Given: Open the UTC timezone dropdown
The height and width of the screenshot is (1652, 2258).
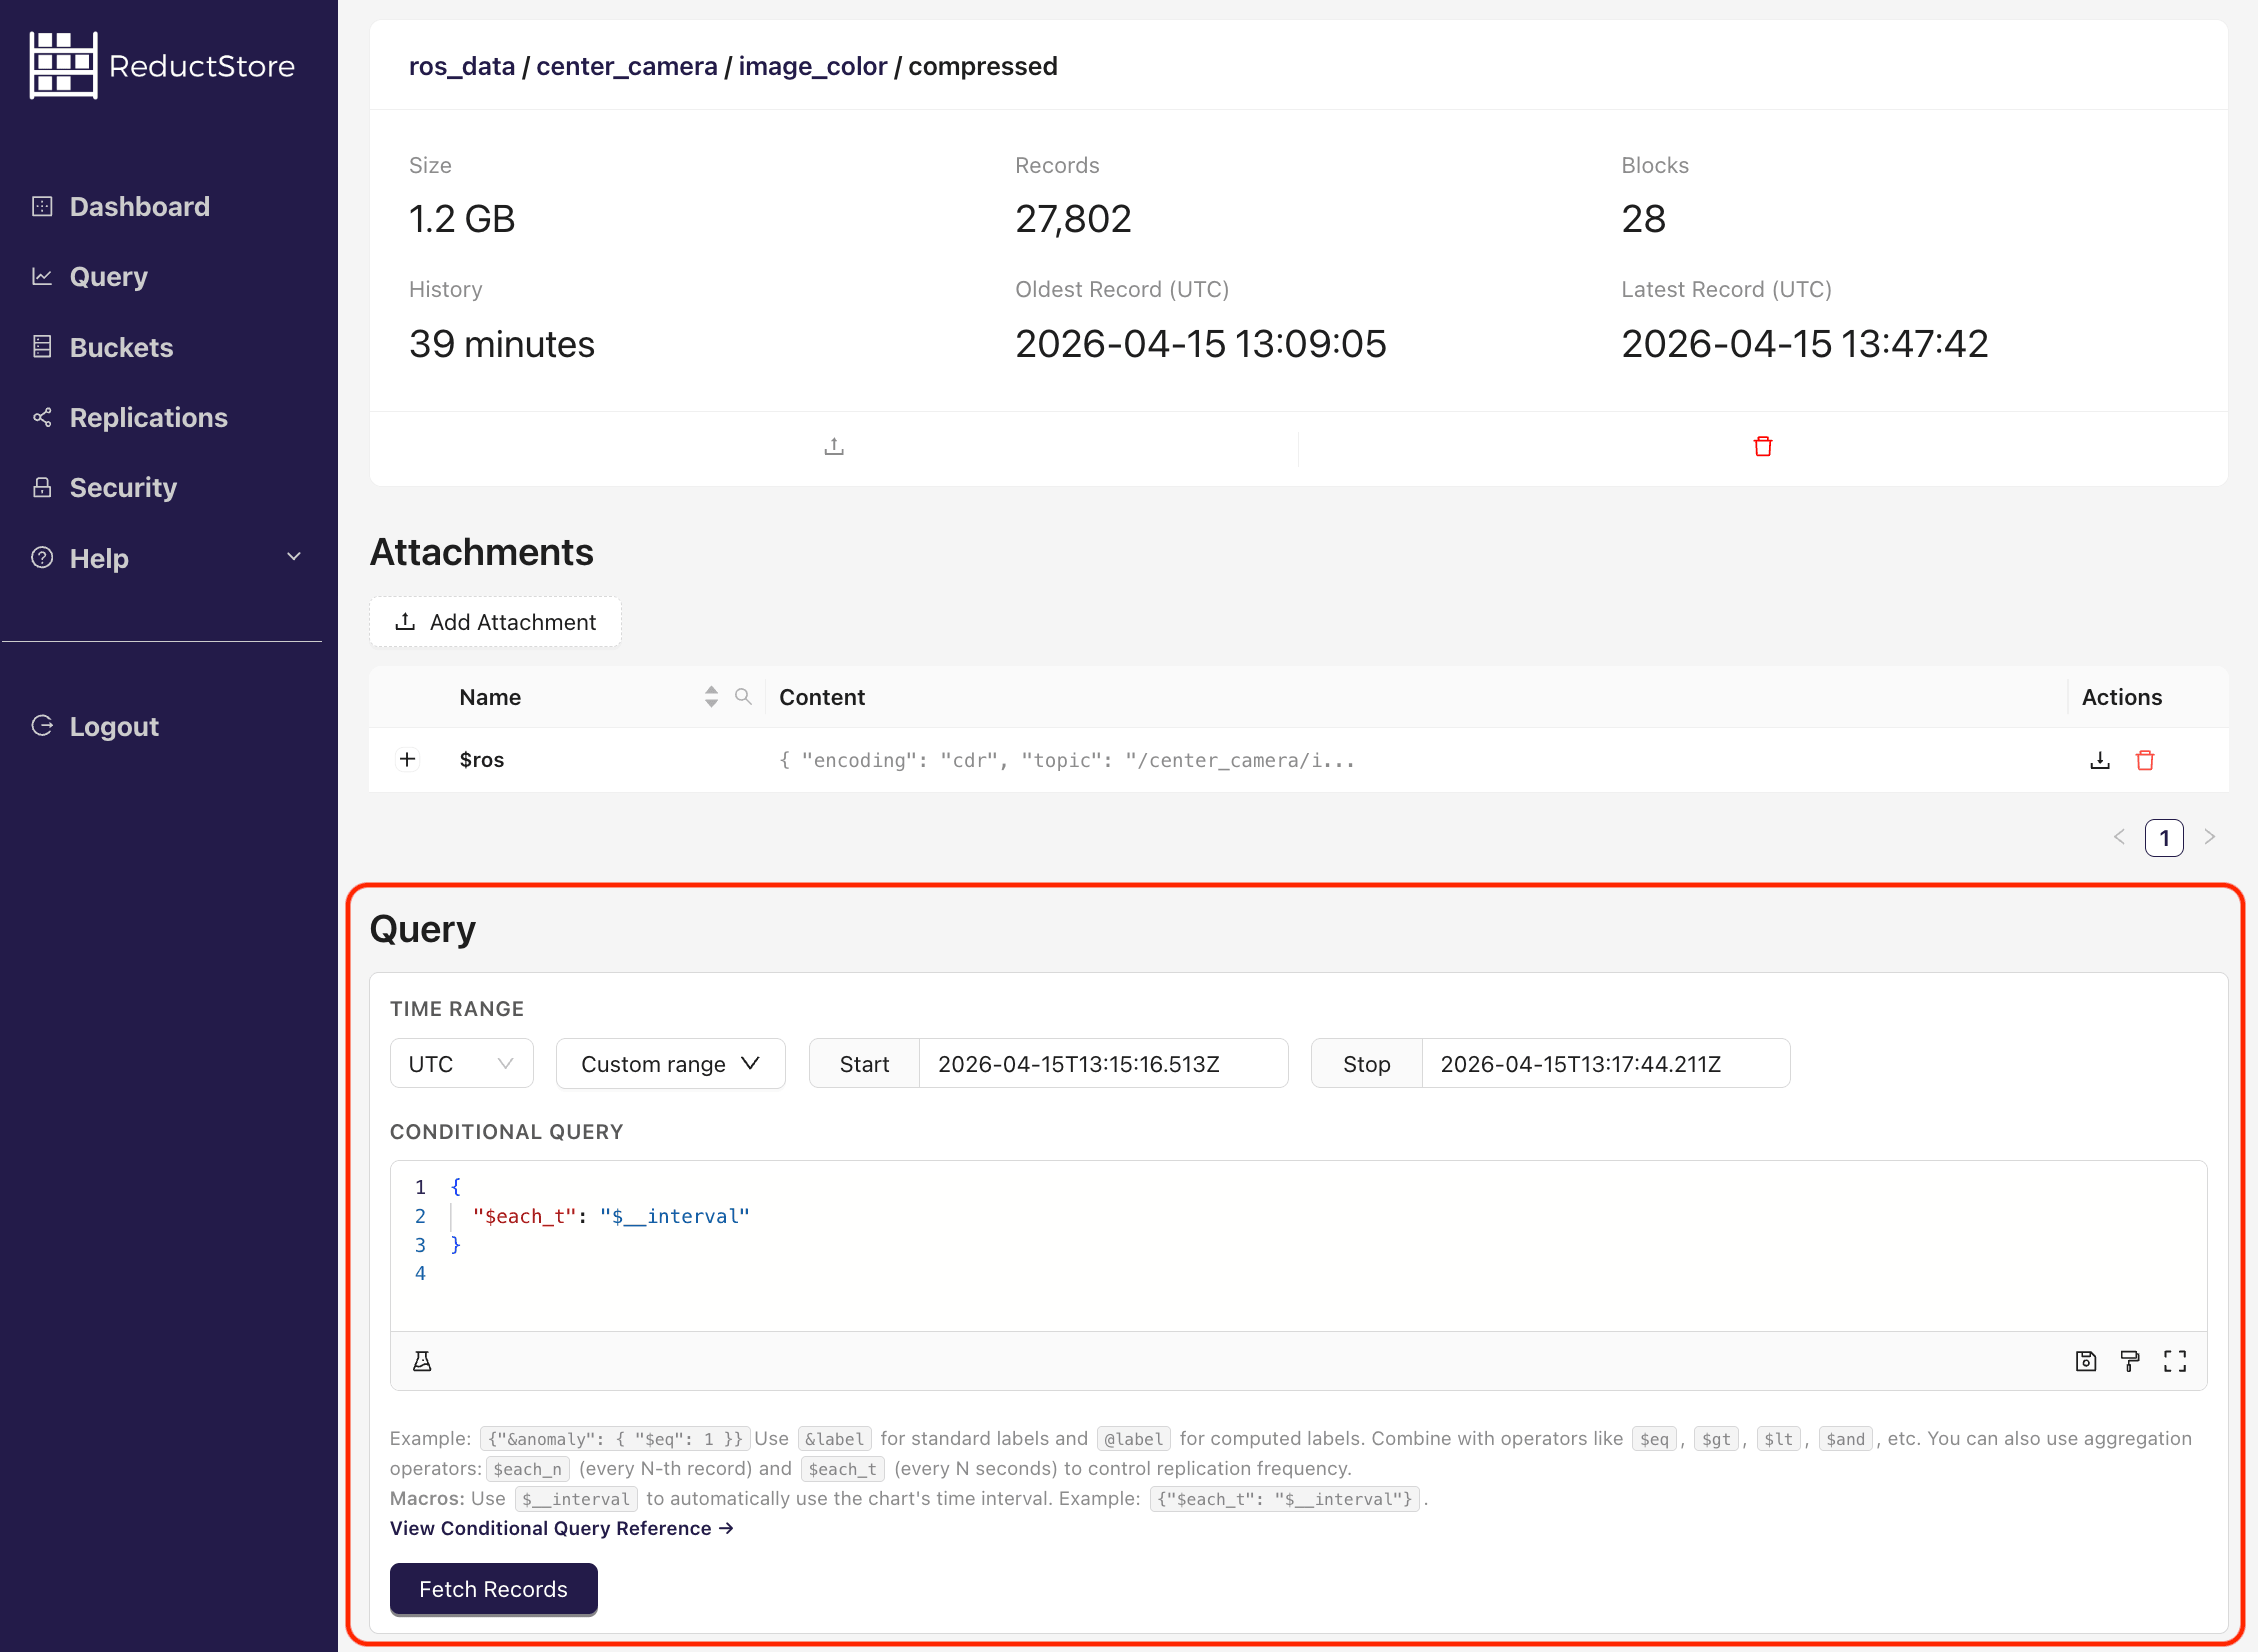Looking at the screenshot, I should [x=461, y=1063].
